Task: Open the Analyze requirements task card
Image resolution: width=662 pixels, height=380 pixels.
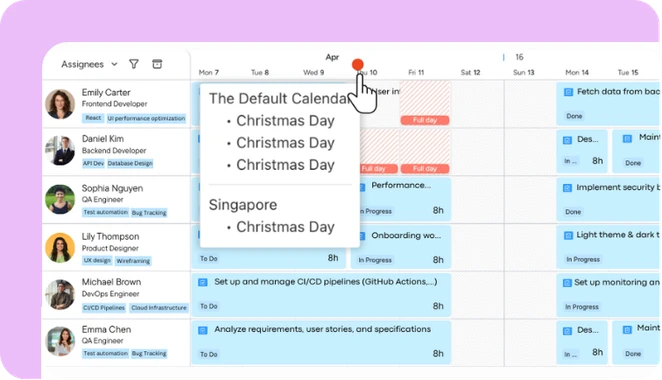Action: click(321, 342)
